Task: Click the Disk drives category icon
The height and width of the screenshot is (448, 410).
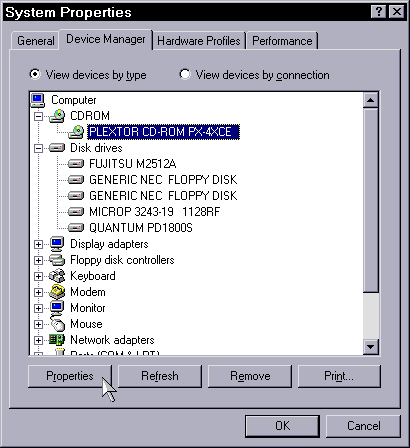Action: pos(57,148)
